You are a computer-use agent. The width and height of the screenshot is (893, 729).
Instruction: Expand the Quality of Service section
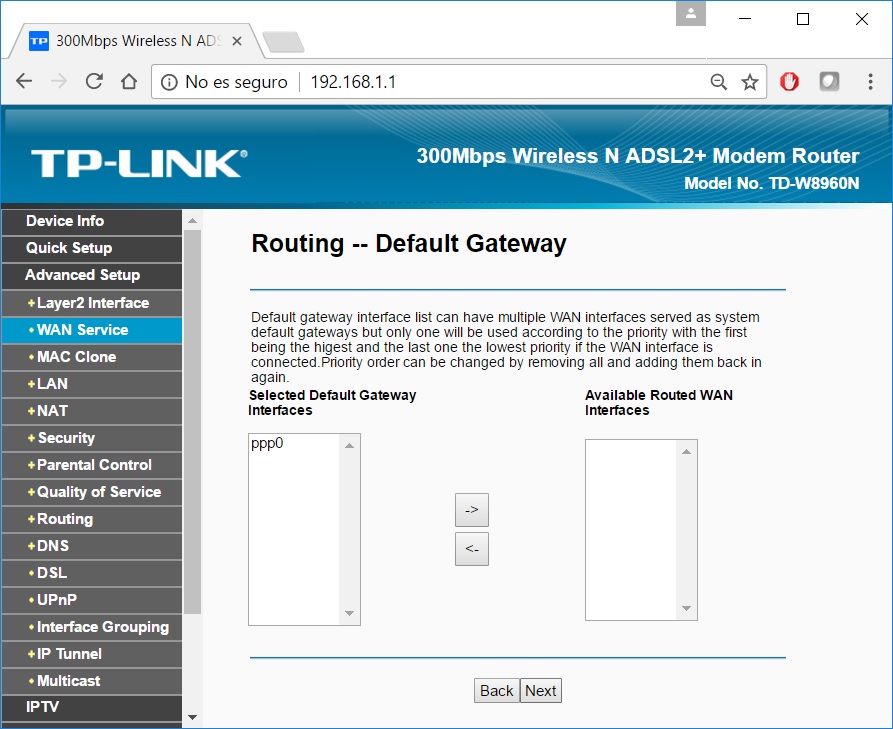[x=98, y=492]
